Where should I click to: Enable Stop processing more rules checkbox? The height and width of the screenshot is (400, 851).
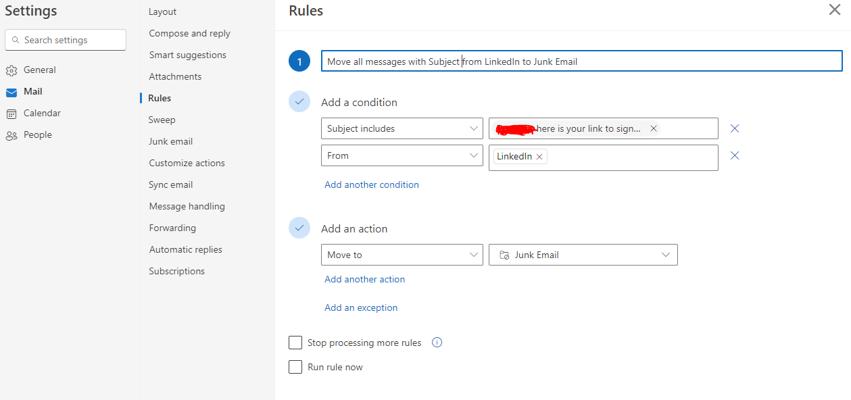coord(295,343)
